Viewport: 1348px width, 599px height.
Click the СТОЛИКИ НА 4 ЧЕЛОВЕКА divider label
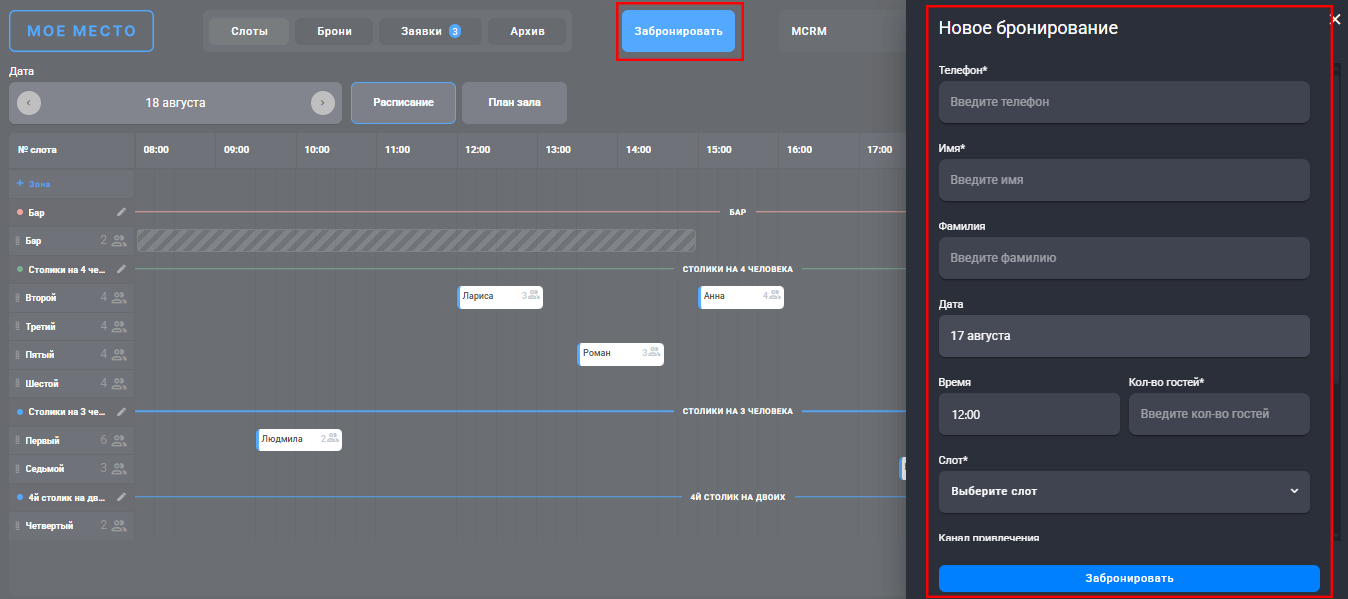738,269
